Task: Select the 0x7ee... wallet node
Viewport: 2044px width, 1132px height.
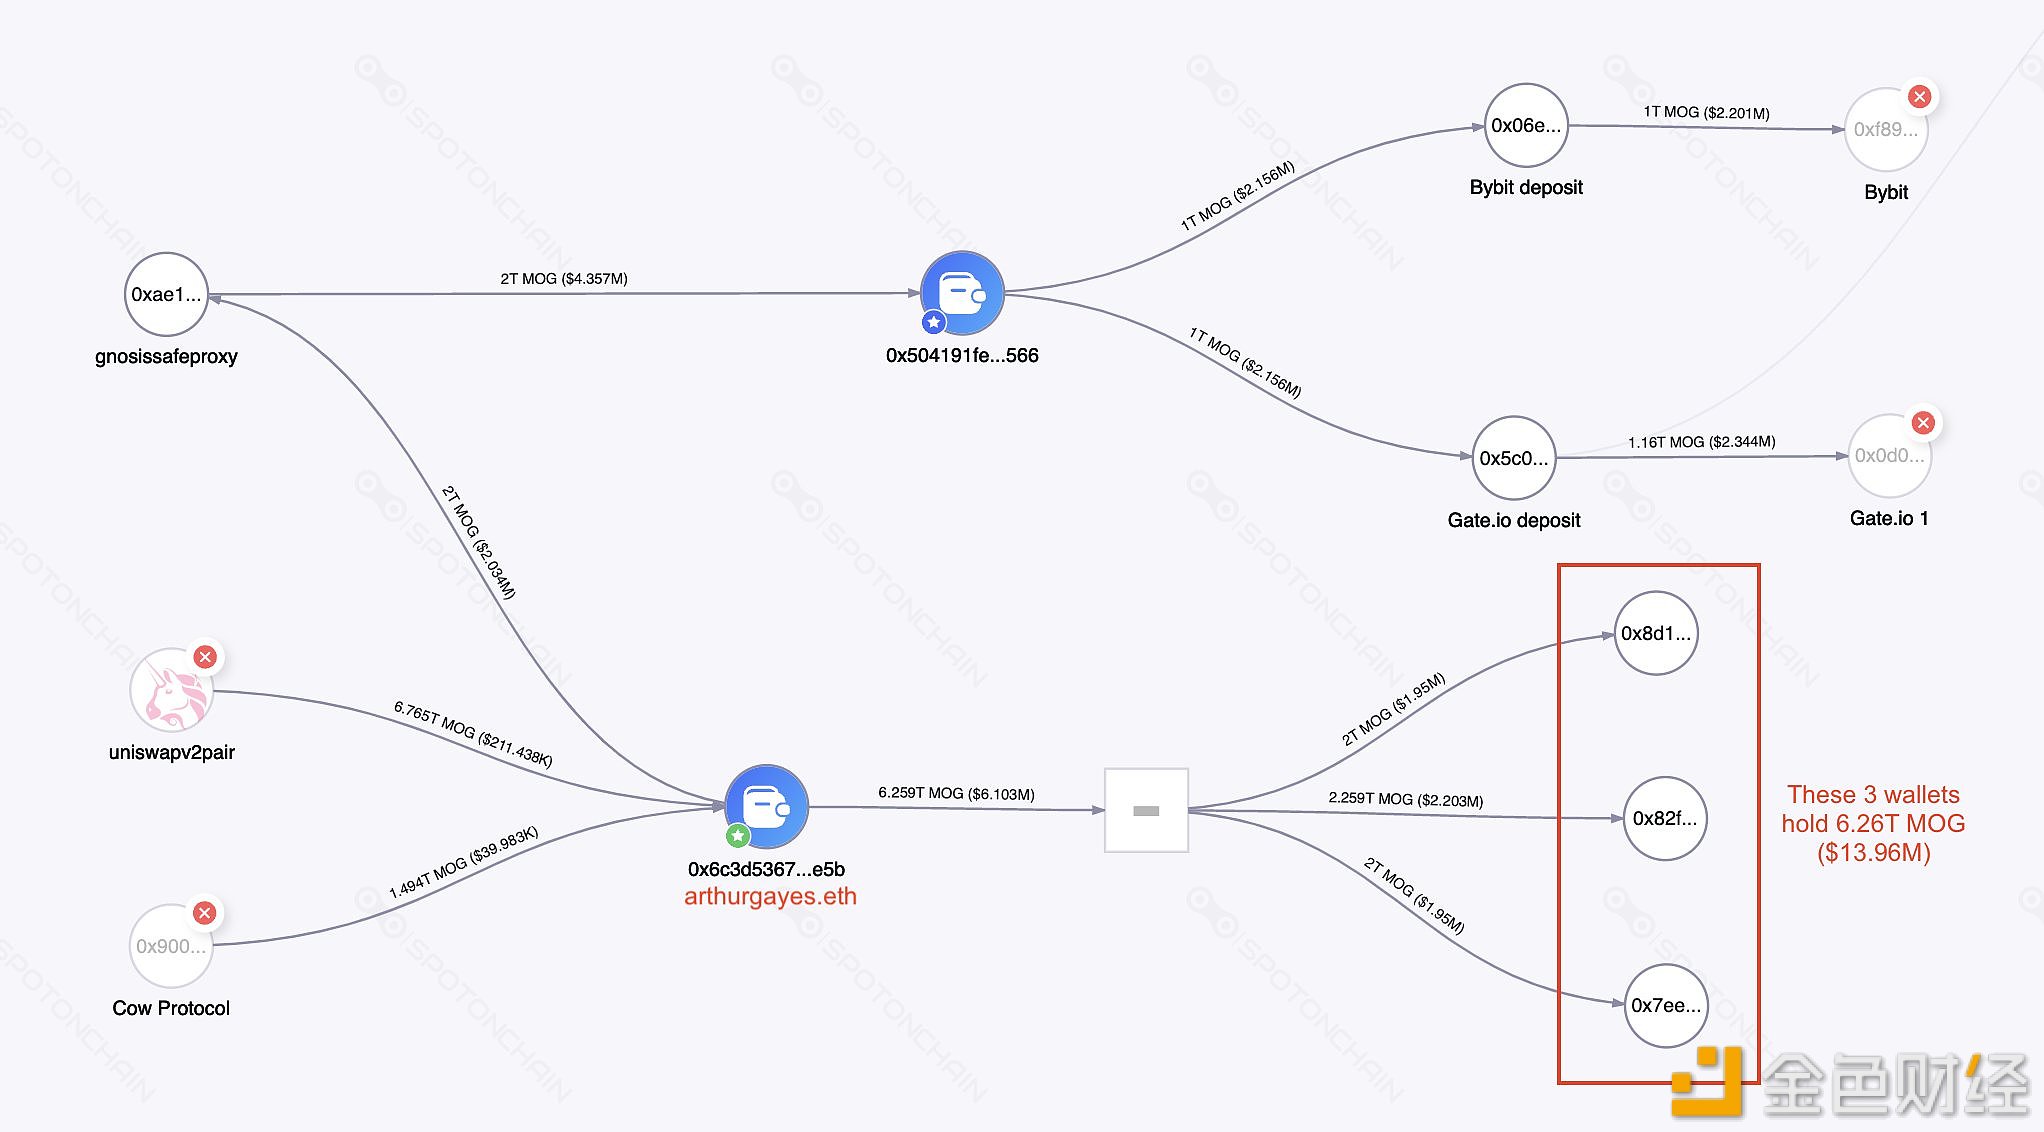Action: [x=1666, y=1005]
